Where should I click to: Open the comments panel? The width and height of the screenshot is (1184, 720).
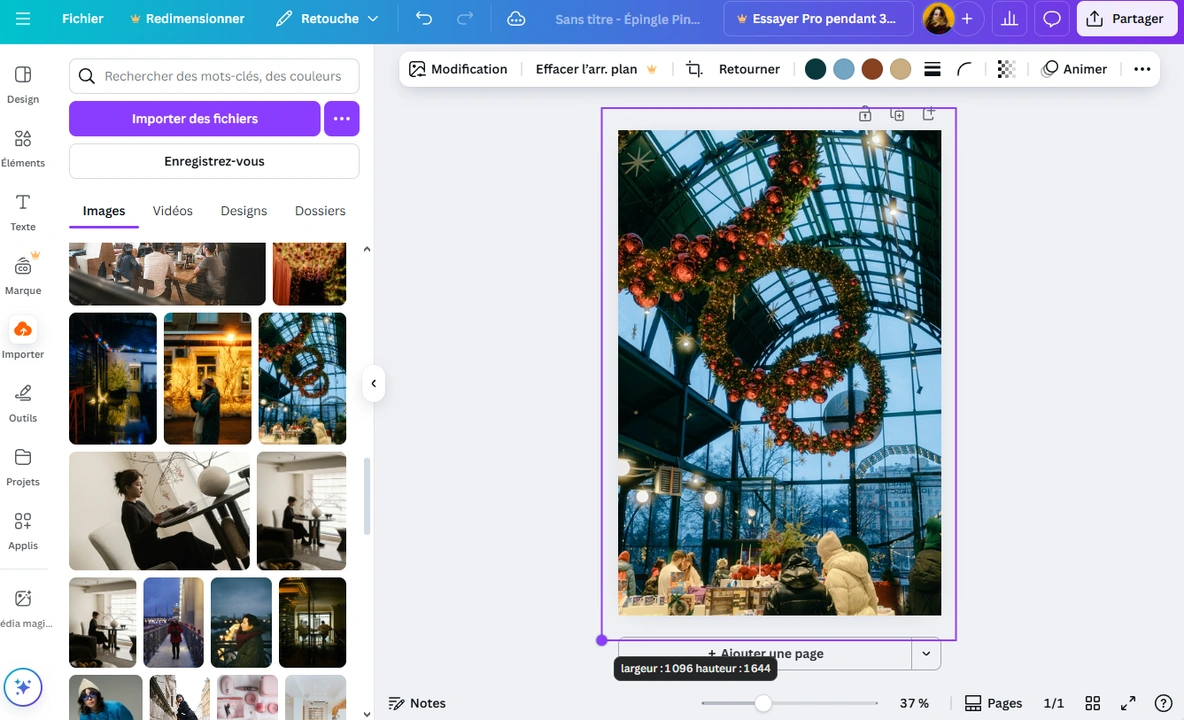[x=1051, y=18]
